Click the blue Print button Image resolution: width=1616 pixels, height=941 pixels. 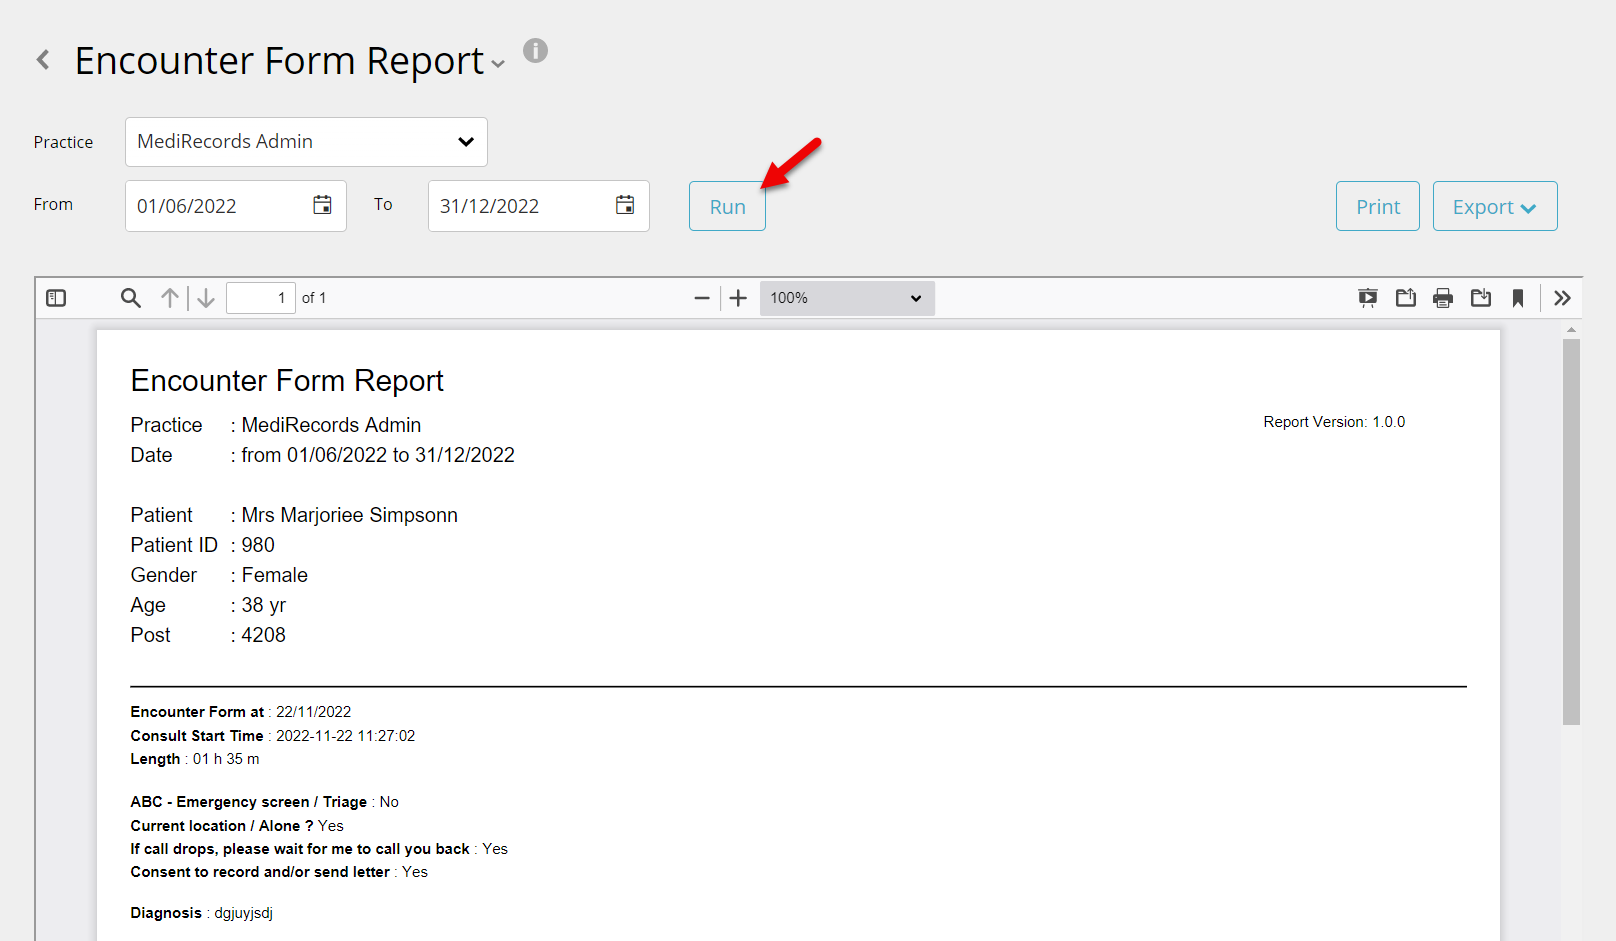[1377, 206]
